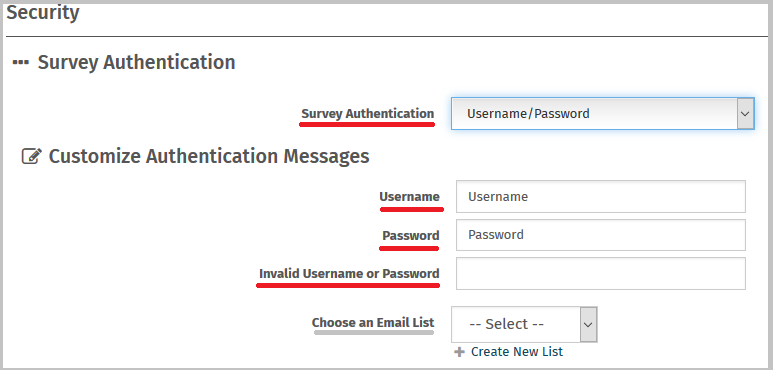Click the plus icon next to Create New List
Image resolution: width=773 pixels, height=370 pixels.
click(x=459, y=352)
